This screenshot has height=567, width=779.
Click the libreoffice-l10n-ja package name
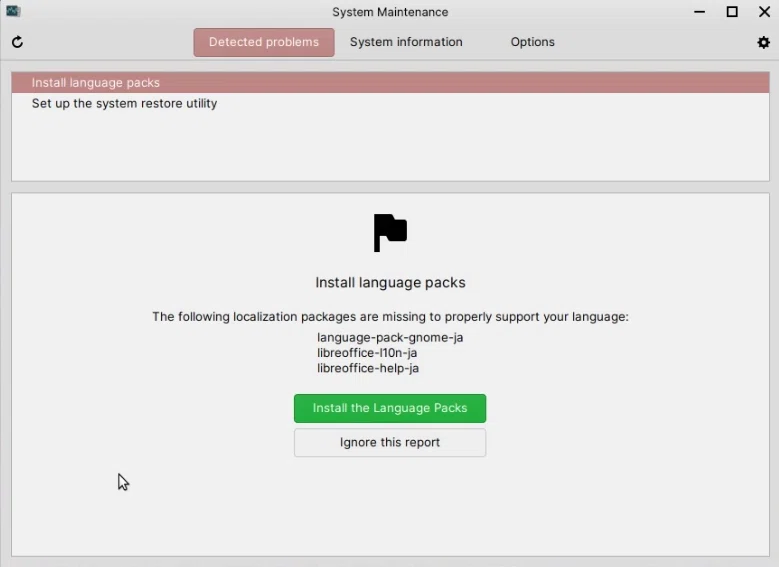(x=367, y=353)
